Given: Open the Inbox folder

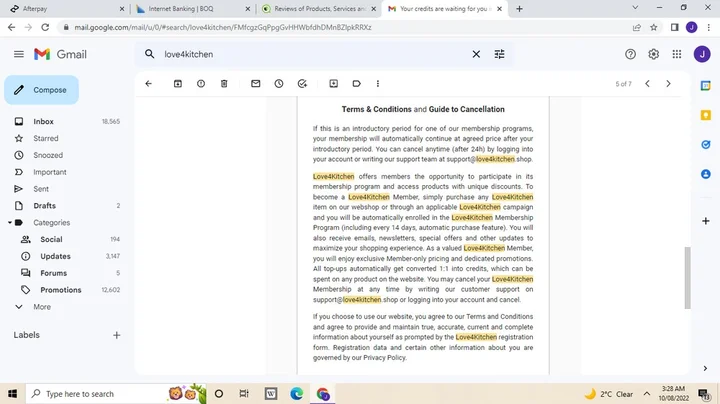Looking at the screenshot, I should coord(43,121).
